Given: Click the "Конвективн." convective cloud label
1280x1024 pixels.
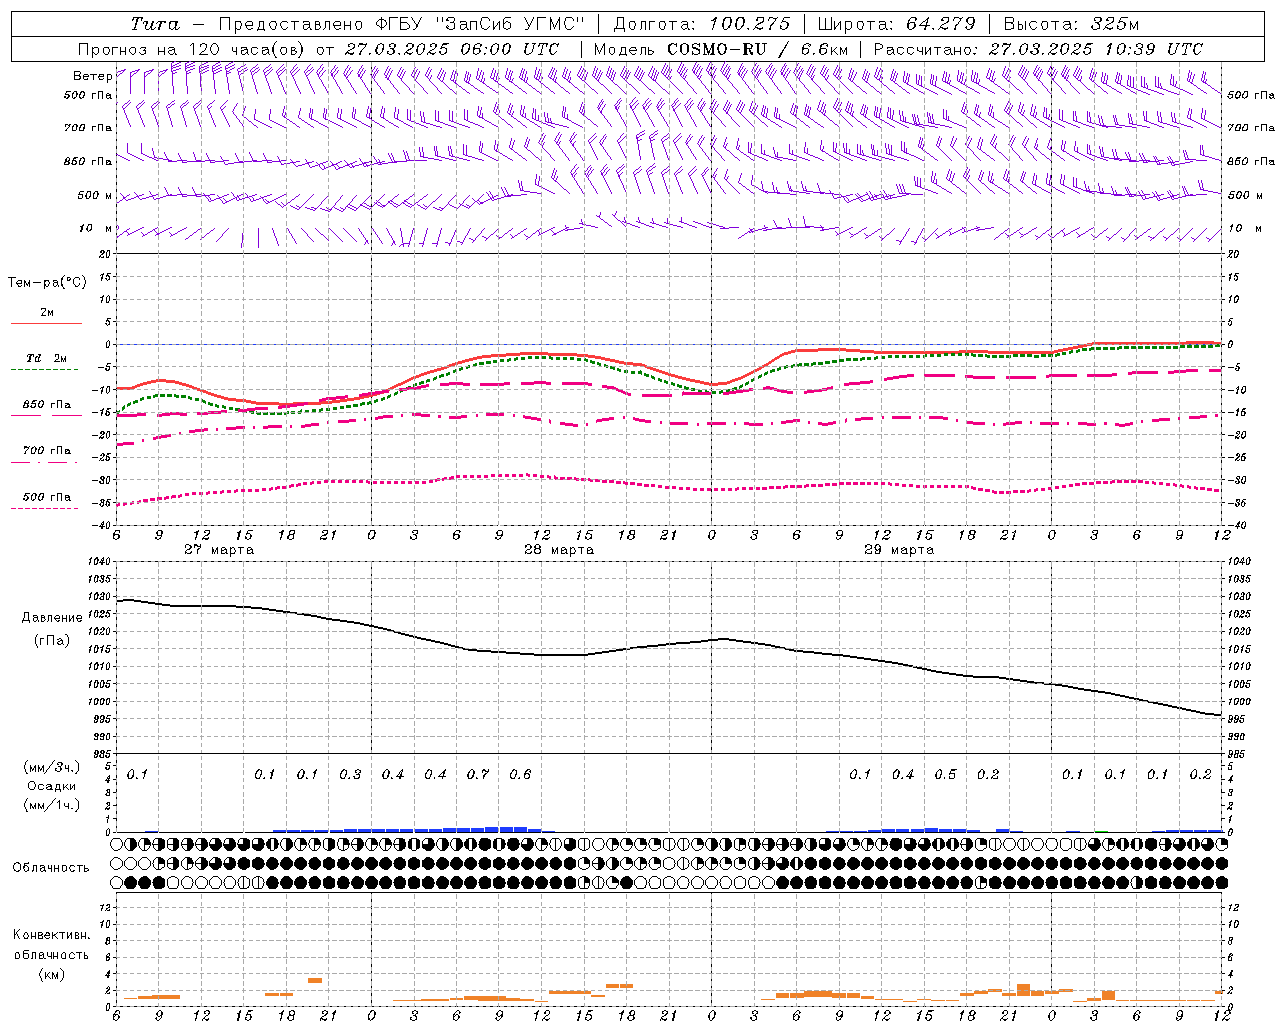Looking at the screenshot, I should (x=51, y=935).
